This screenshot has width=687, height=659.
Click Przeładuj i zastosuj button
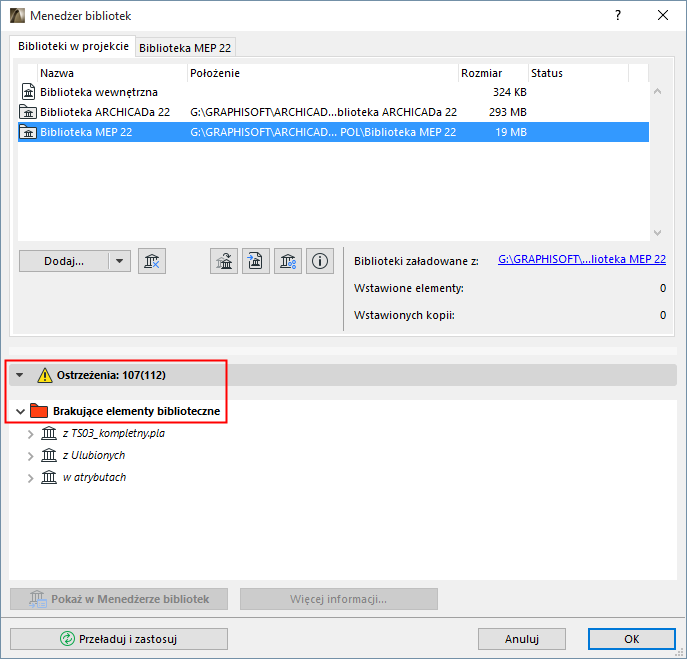point(119,639)
